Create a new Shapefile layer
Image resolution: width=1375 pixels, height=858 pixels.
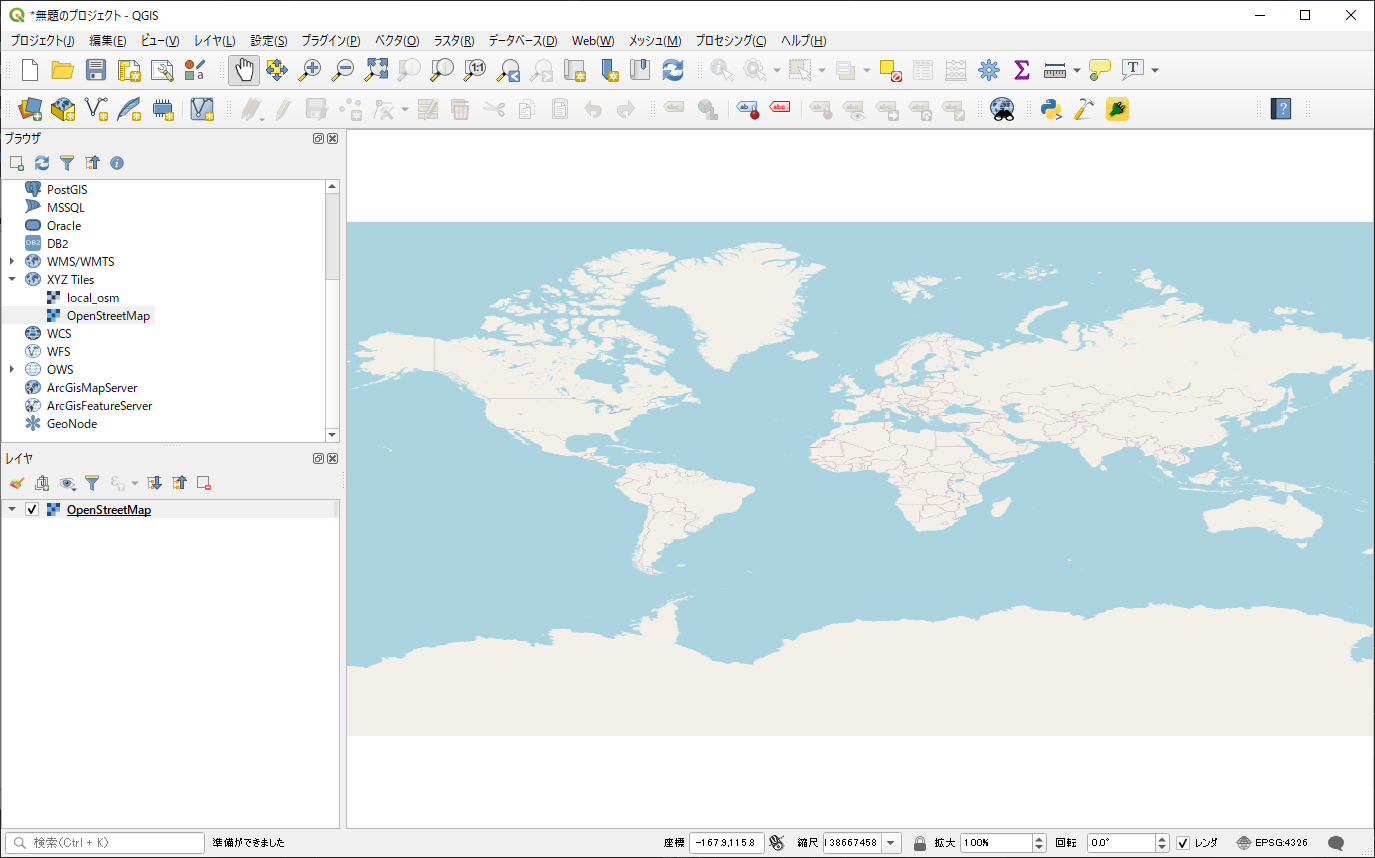tap(96, 109)
